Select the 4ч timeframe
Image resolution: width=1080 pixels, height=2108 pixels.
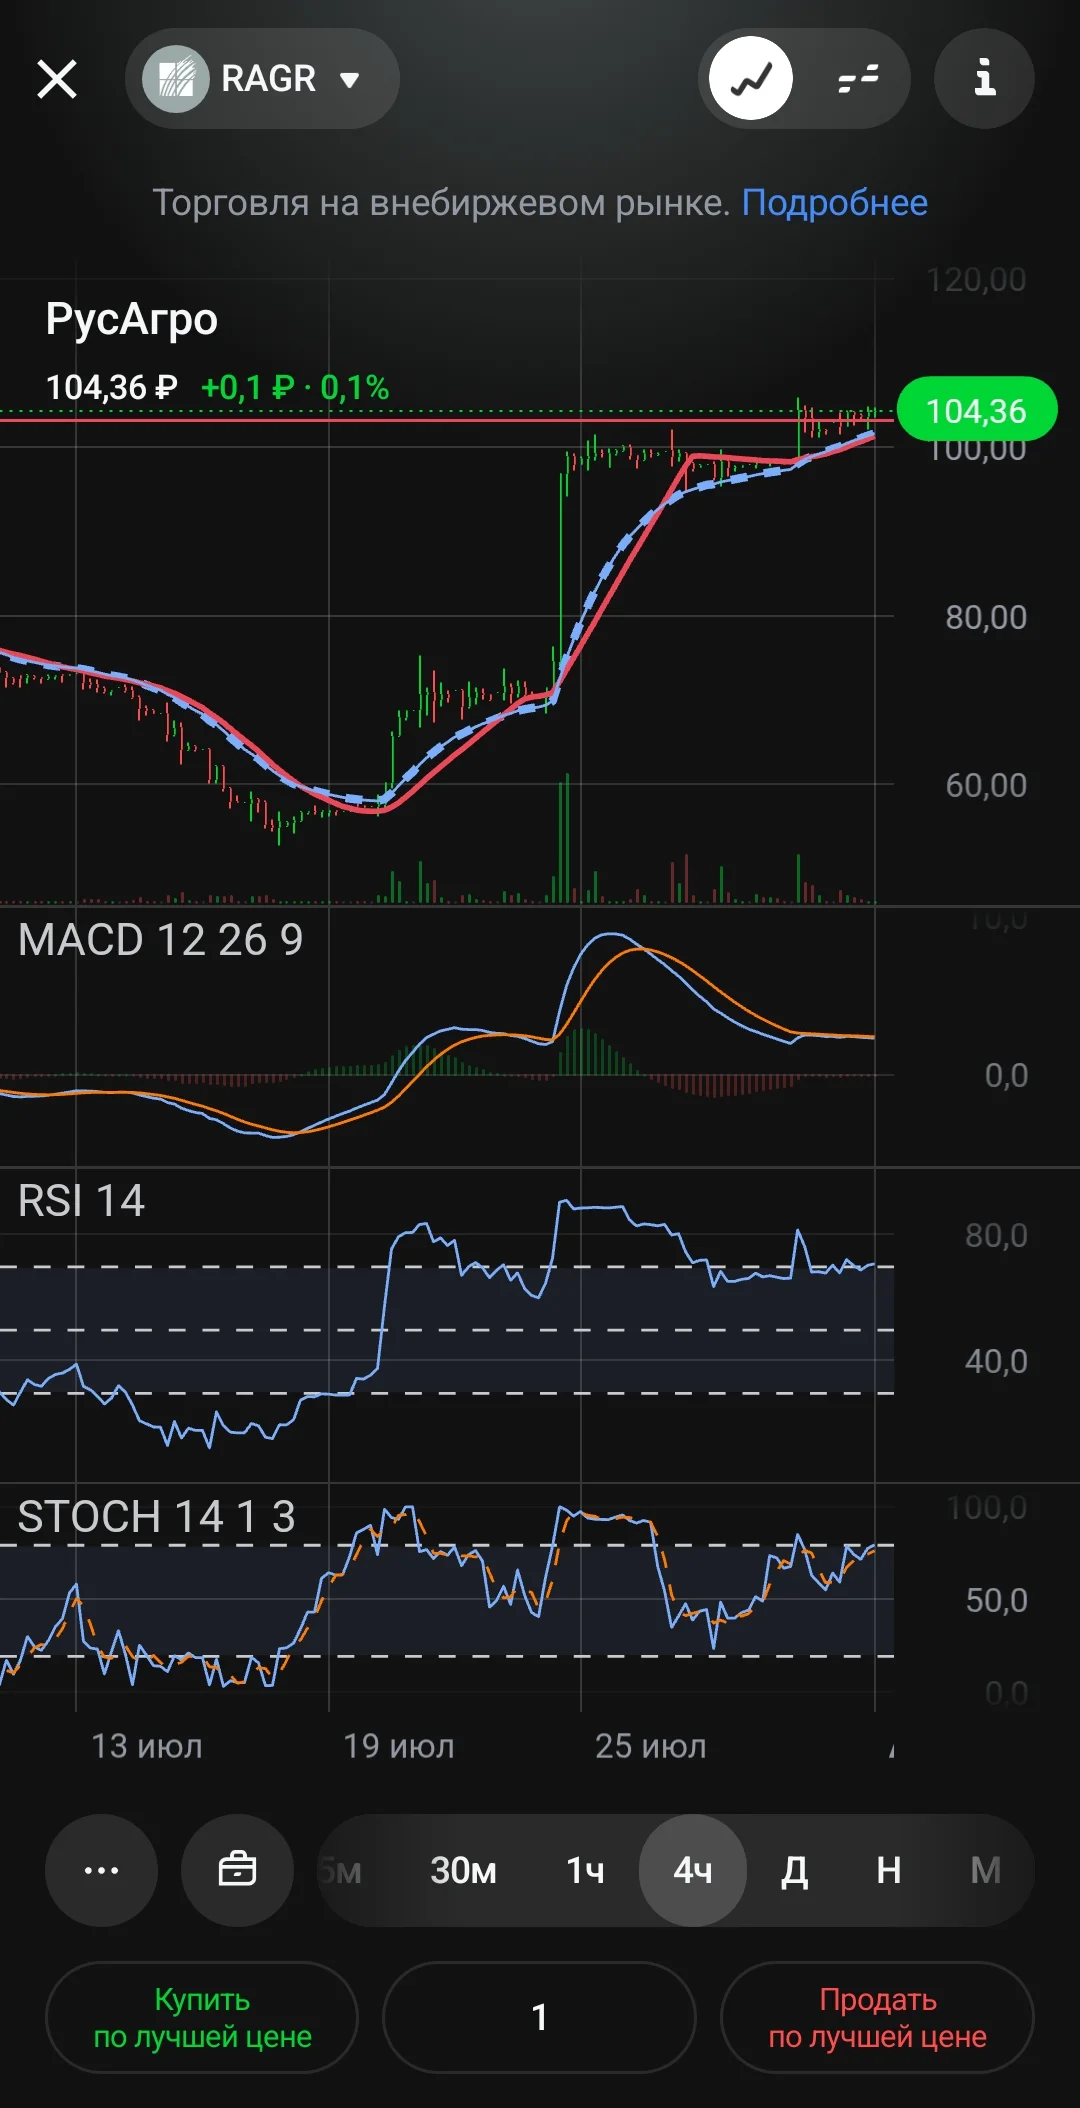[693, 1870]
